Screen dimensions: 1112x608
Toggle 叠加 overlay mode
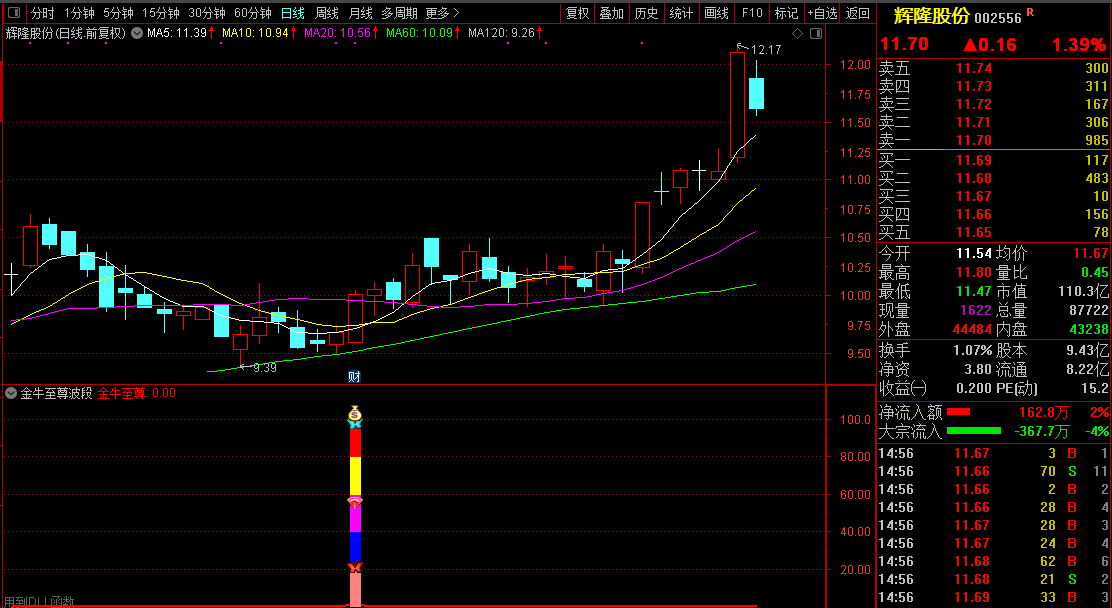[611, 13]
